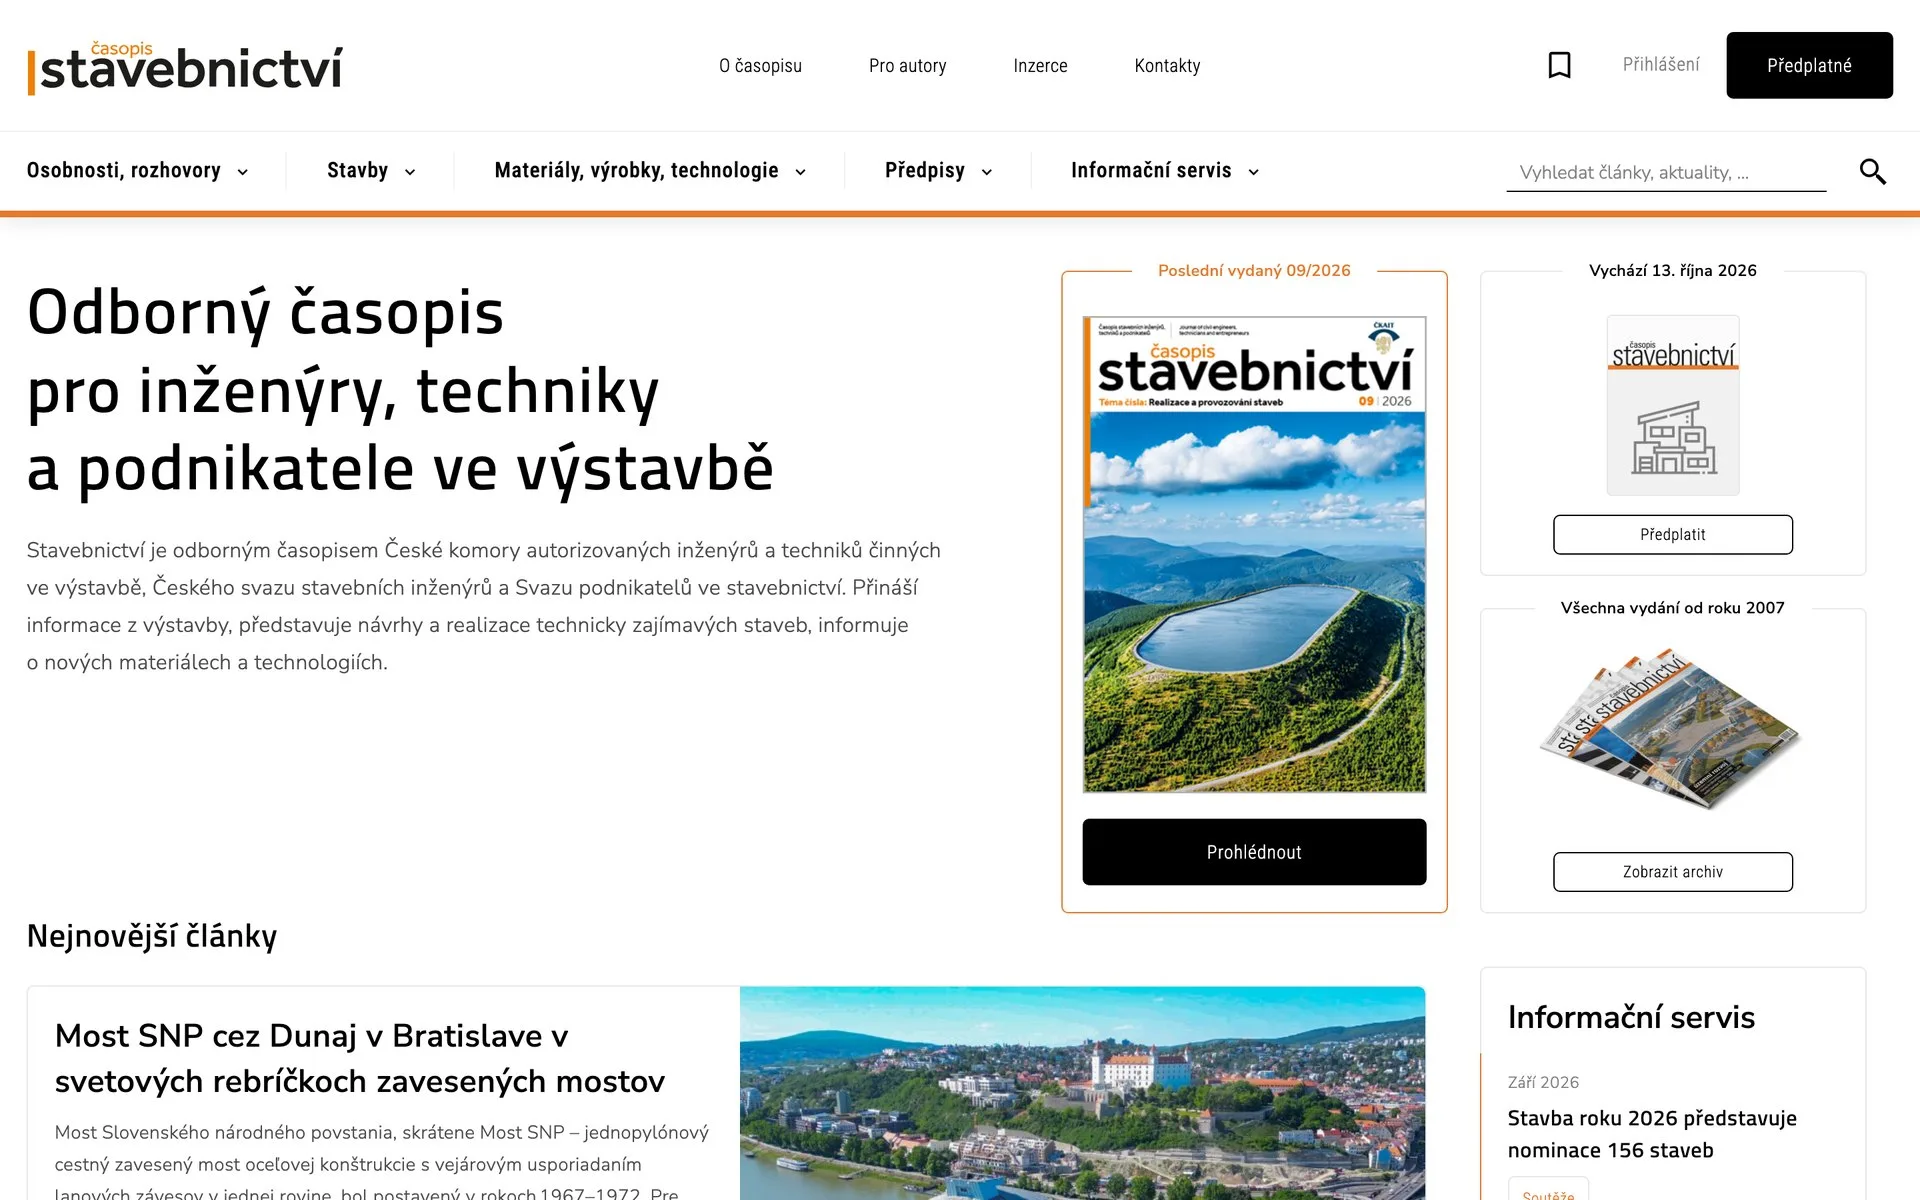
Task: Click the Vychází 13. října 2026 label
Action: click(1673, 270)
